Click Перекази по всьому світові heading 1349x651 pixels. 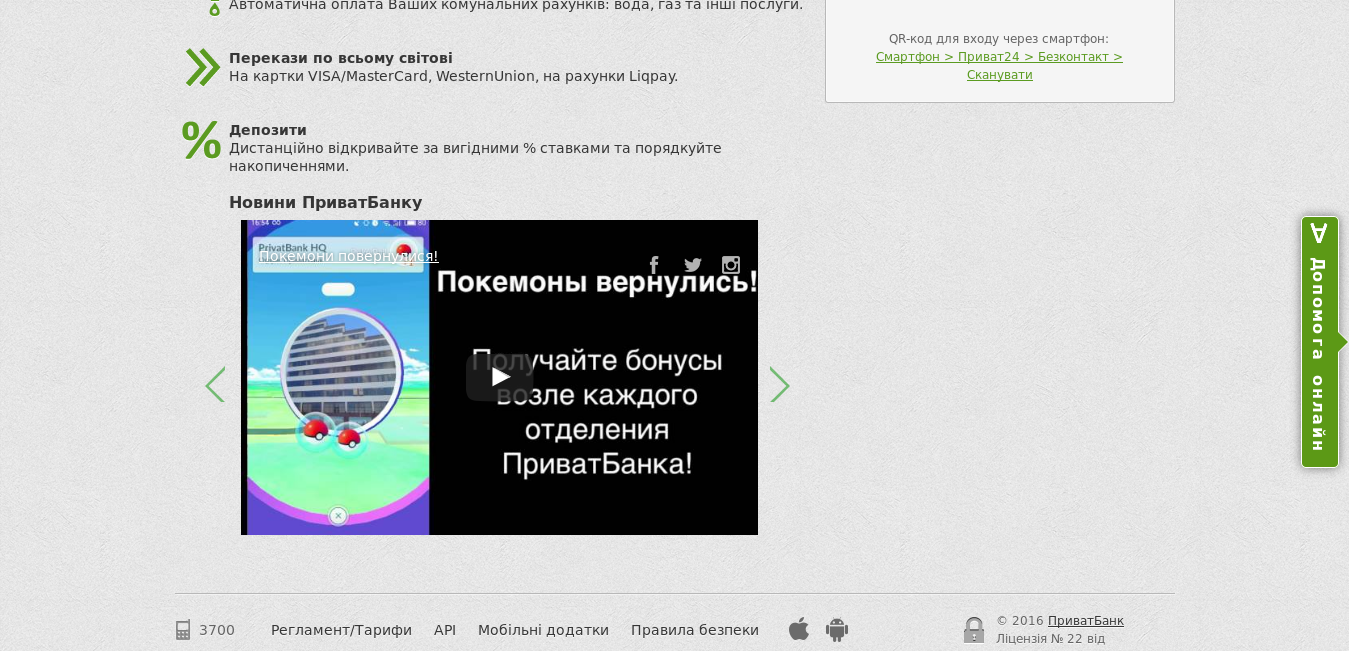(x=341, y=58)
